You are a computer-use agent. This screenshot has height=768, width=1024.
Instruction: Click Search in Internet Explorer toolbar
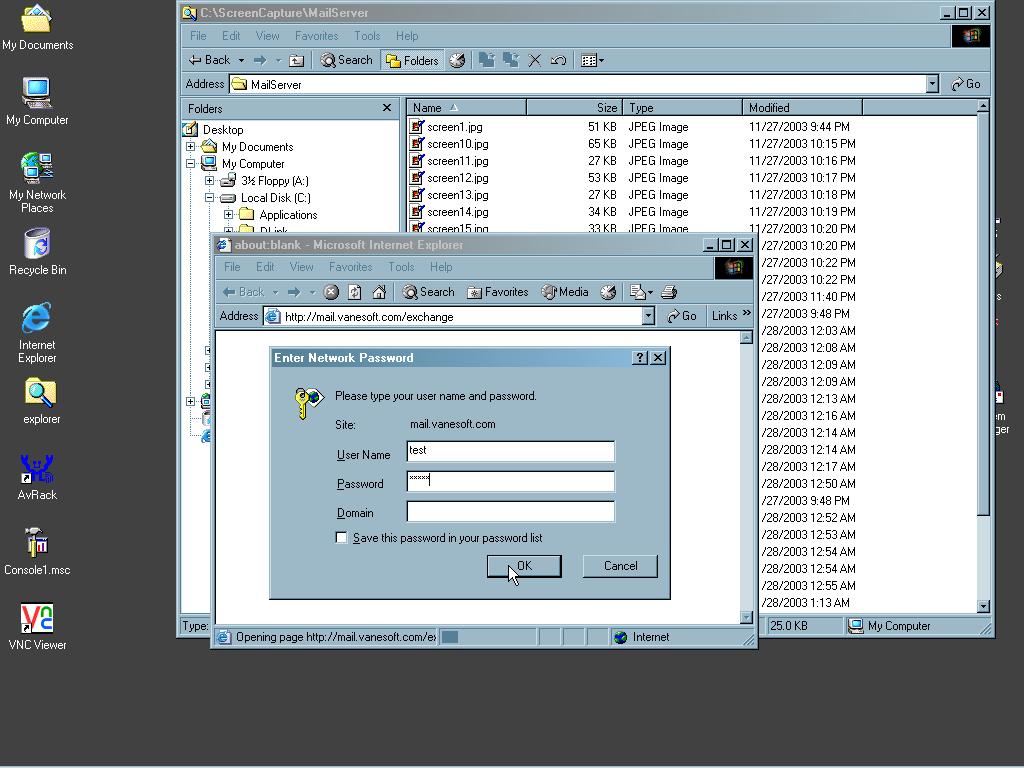[428, 292]
